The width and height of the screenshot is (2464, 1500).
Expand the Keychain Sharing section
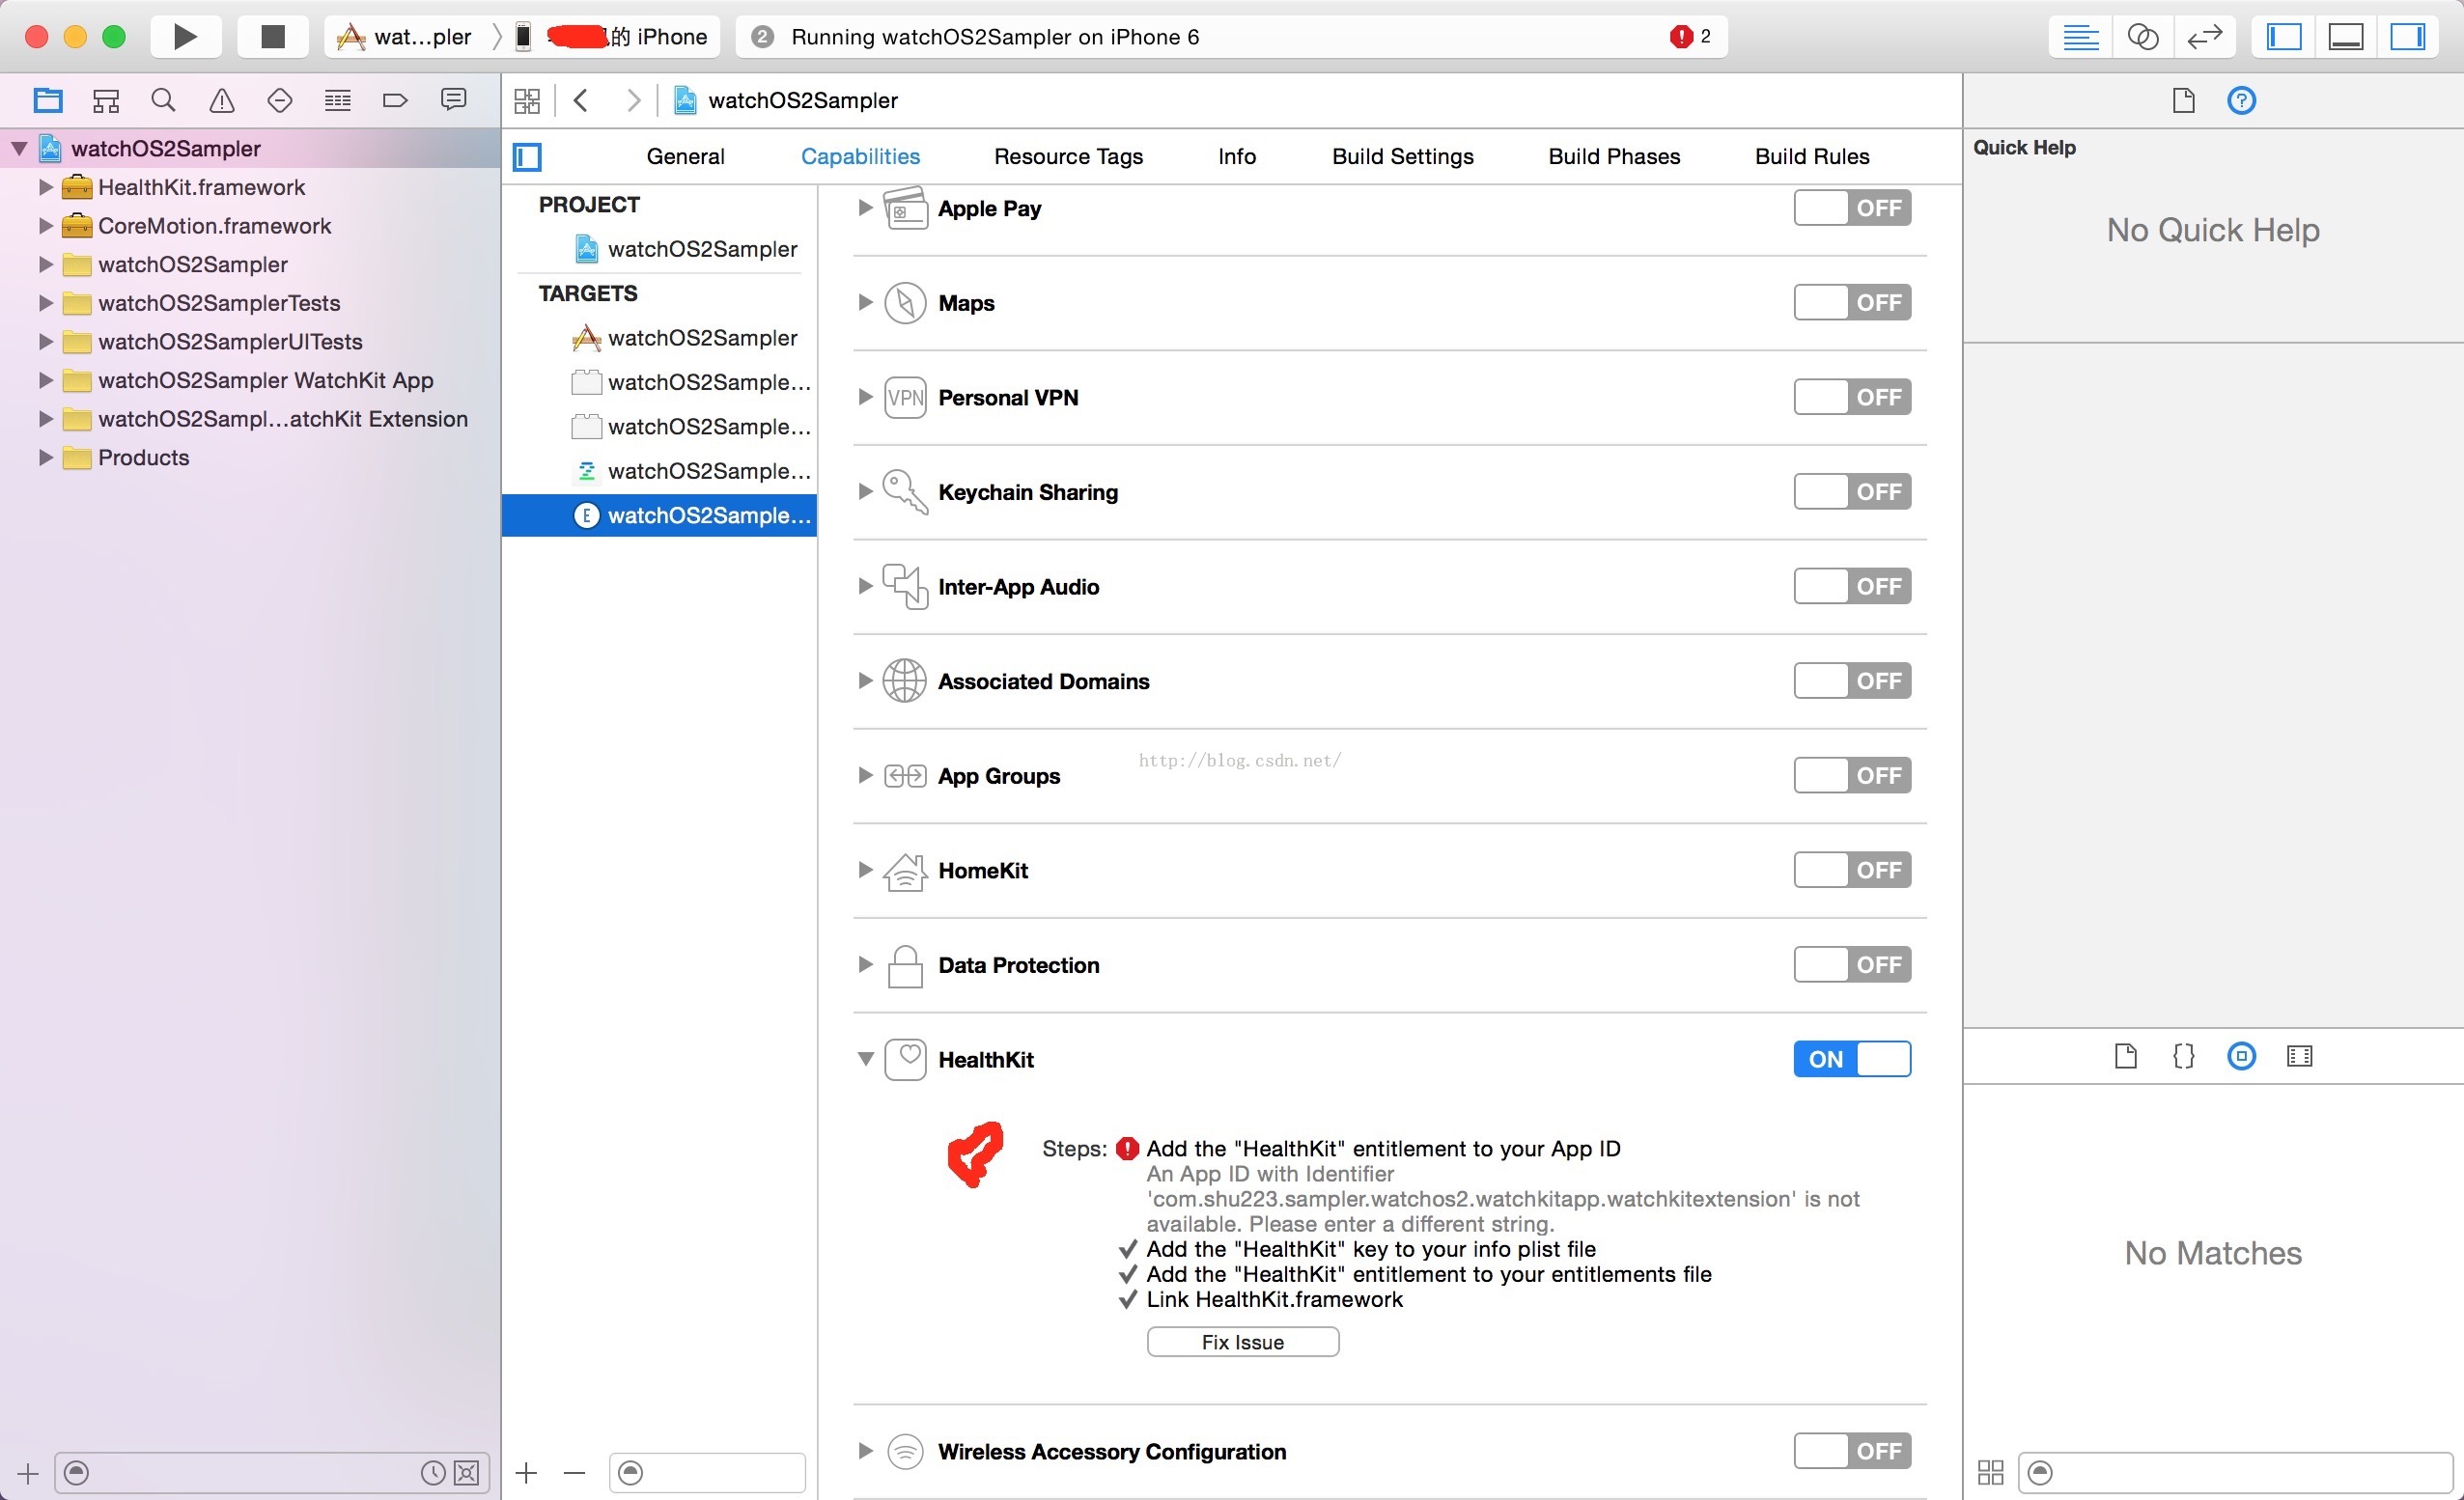(865, 492)
